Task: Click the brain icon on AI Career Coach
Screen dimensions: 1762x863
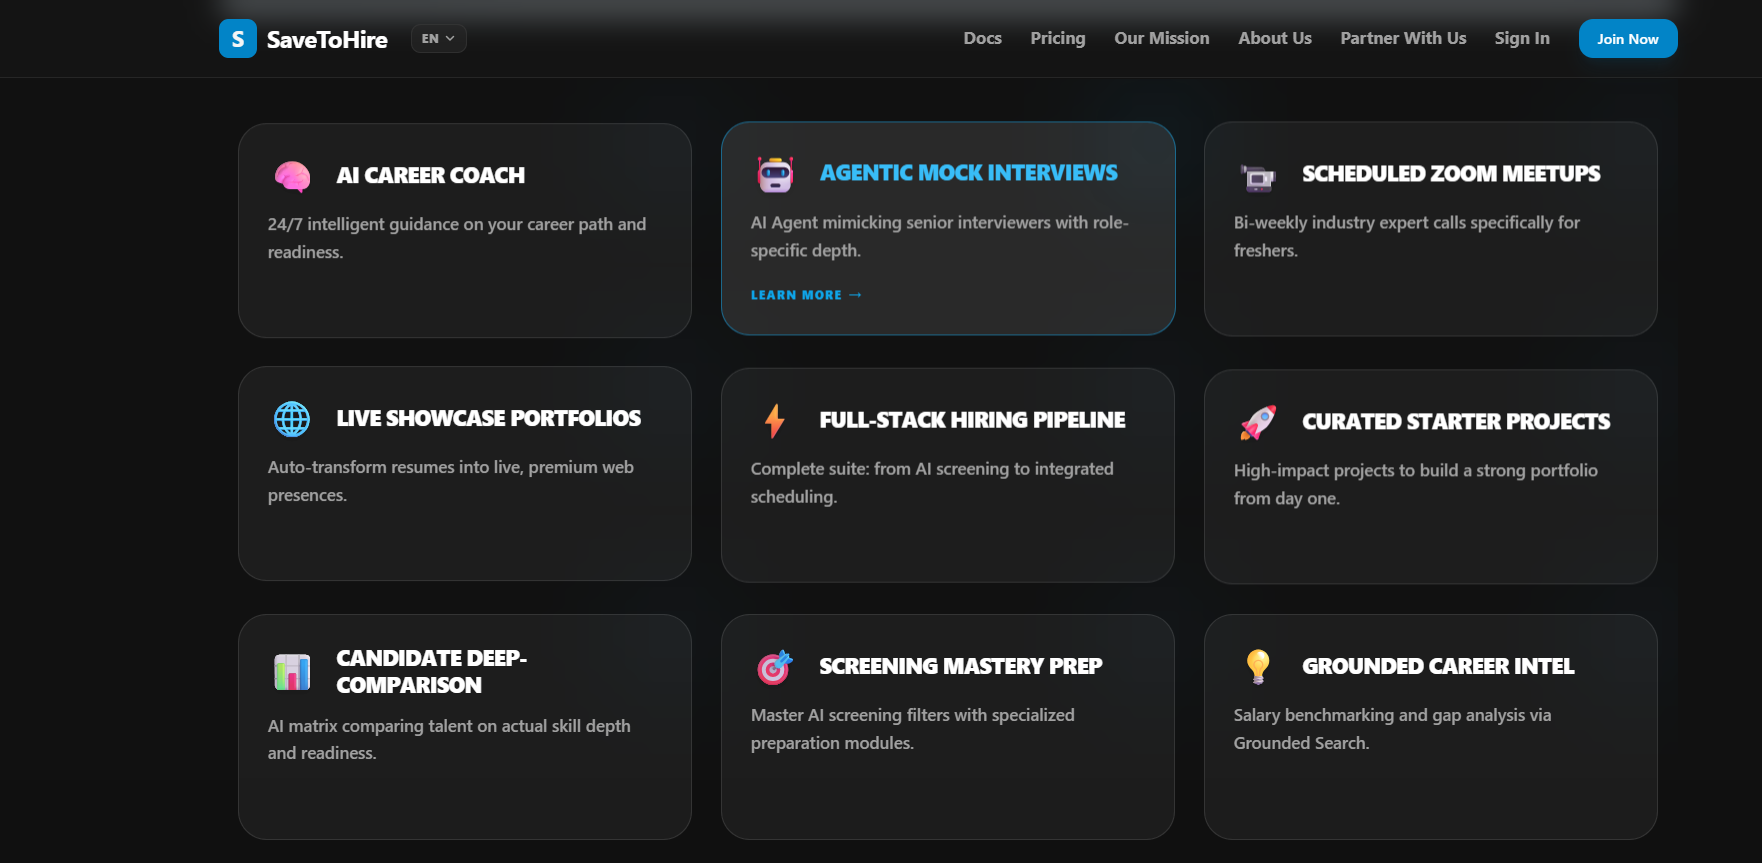Action: [x=292, y=176]
